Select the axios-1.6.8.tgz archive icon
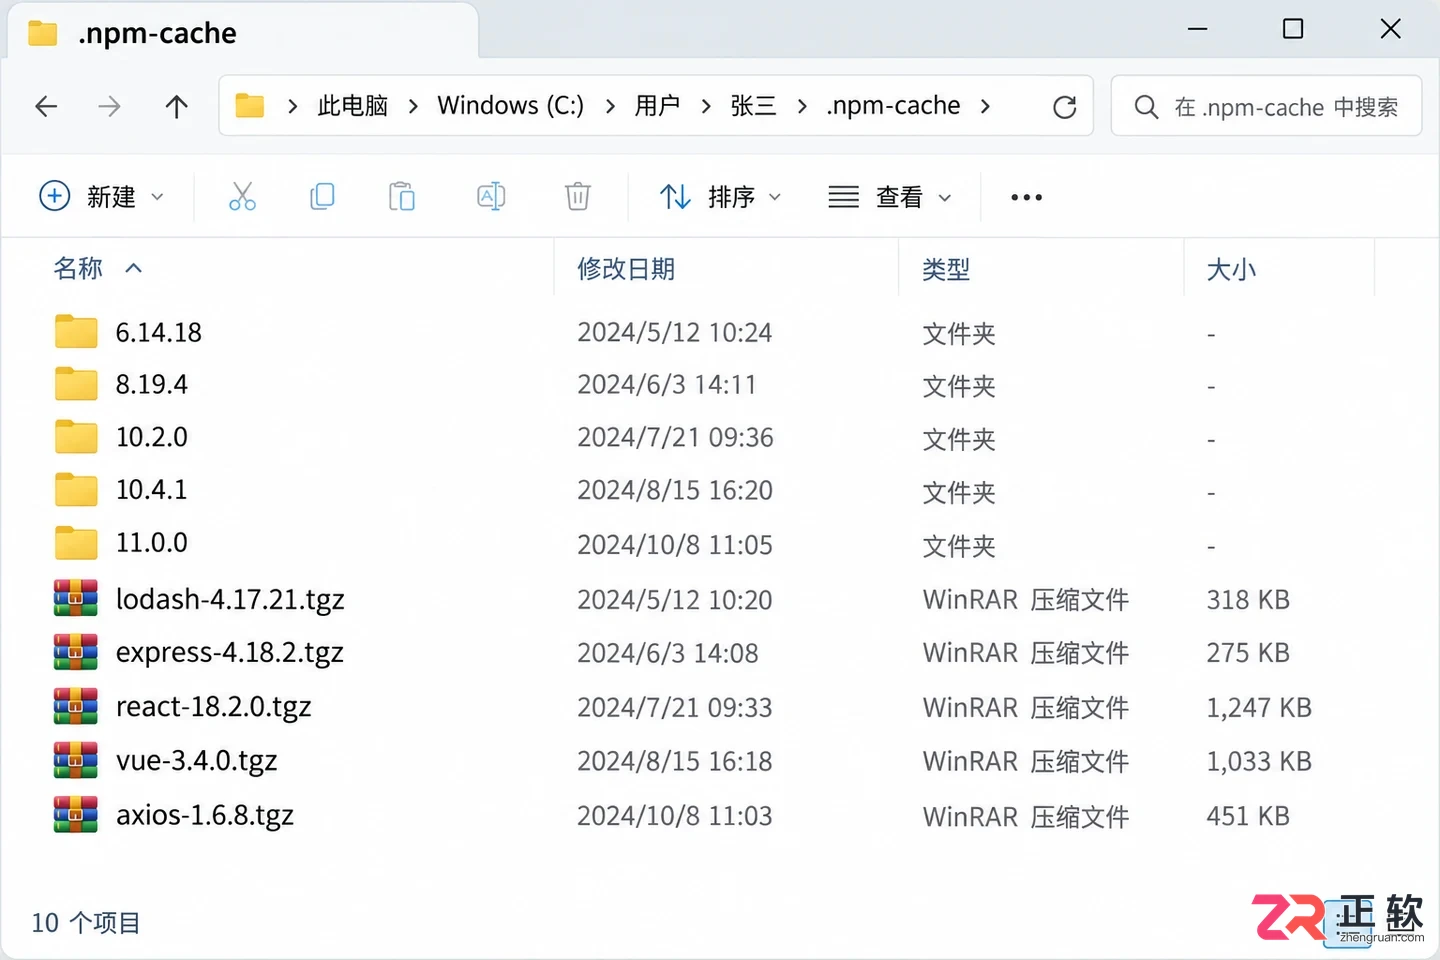 click(76, 814)
